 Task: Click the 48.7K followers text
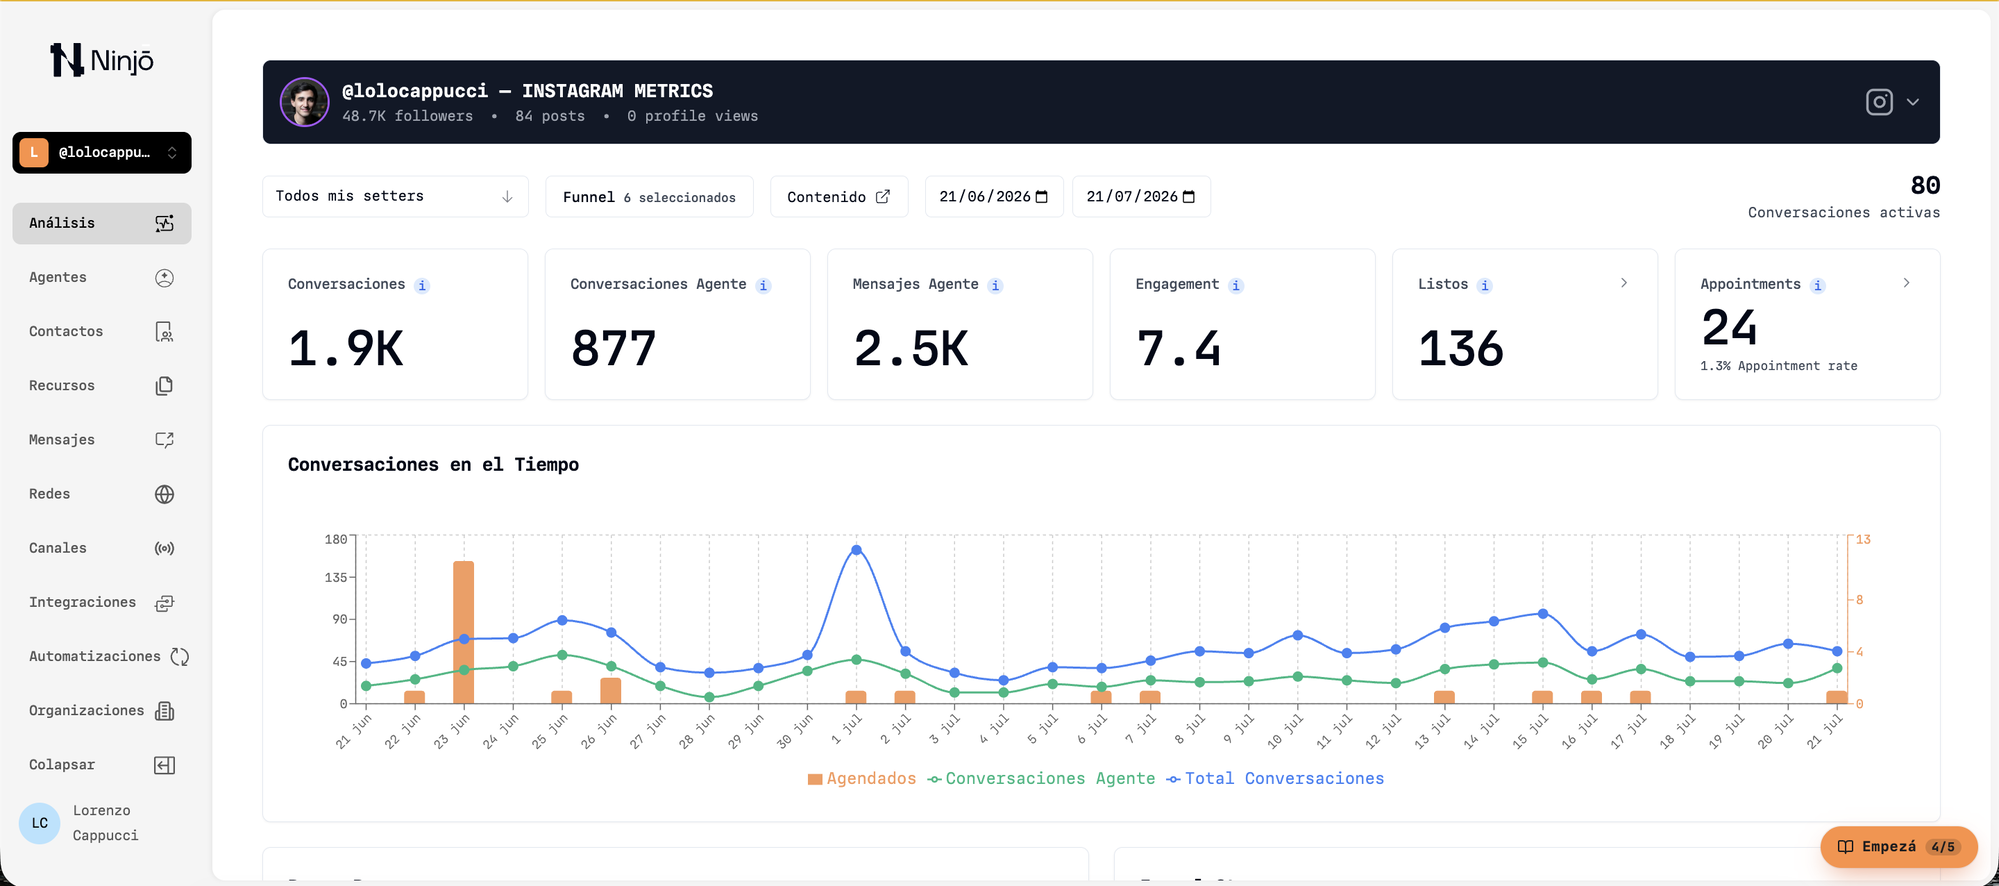click(408, 116)
